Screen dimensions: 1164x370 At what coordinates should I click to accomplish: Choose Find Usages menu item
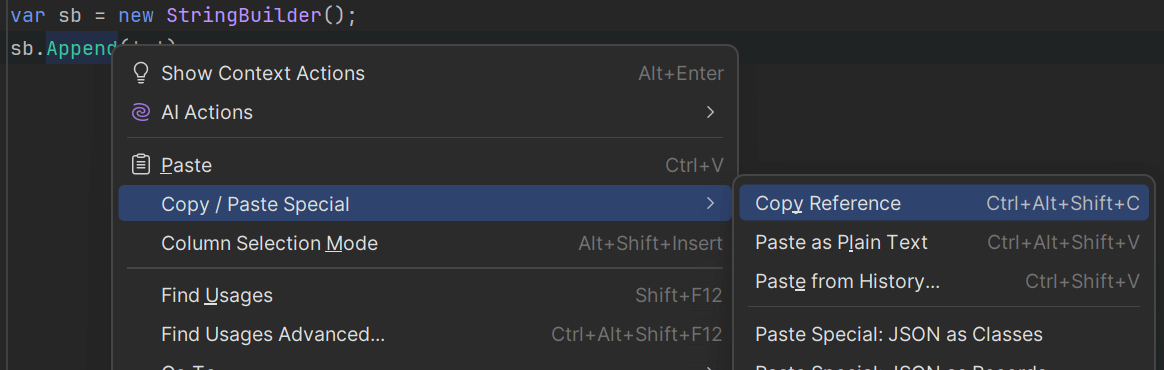click(425, 295)
